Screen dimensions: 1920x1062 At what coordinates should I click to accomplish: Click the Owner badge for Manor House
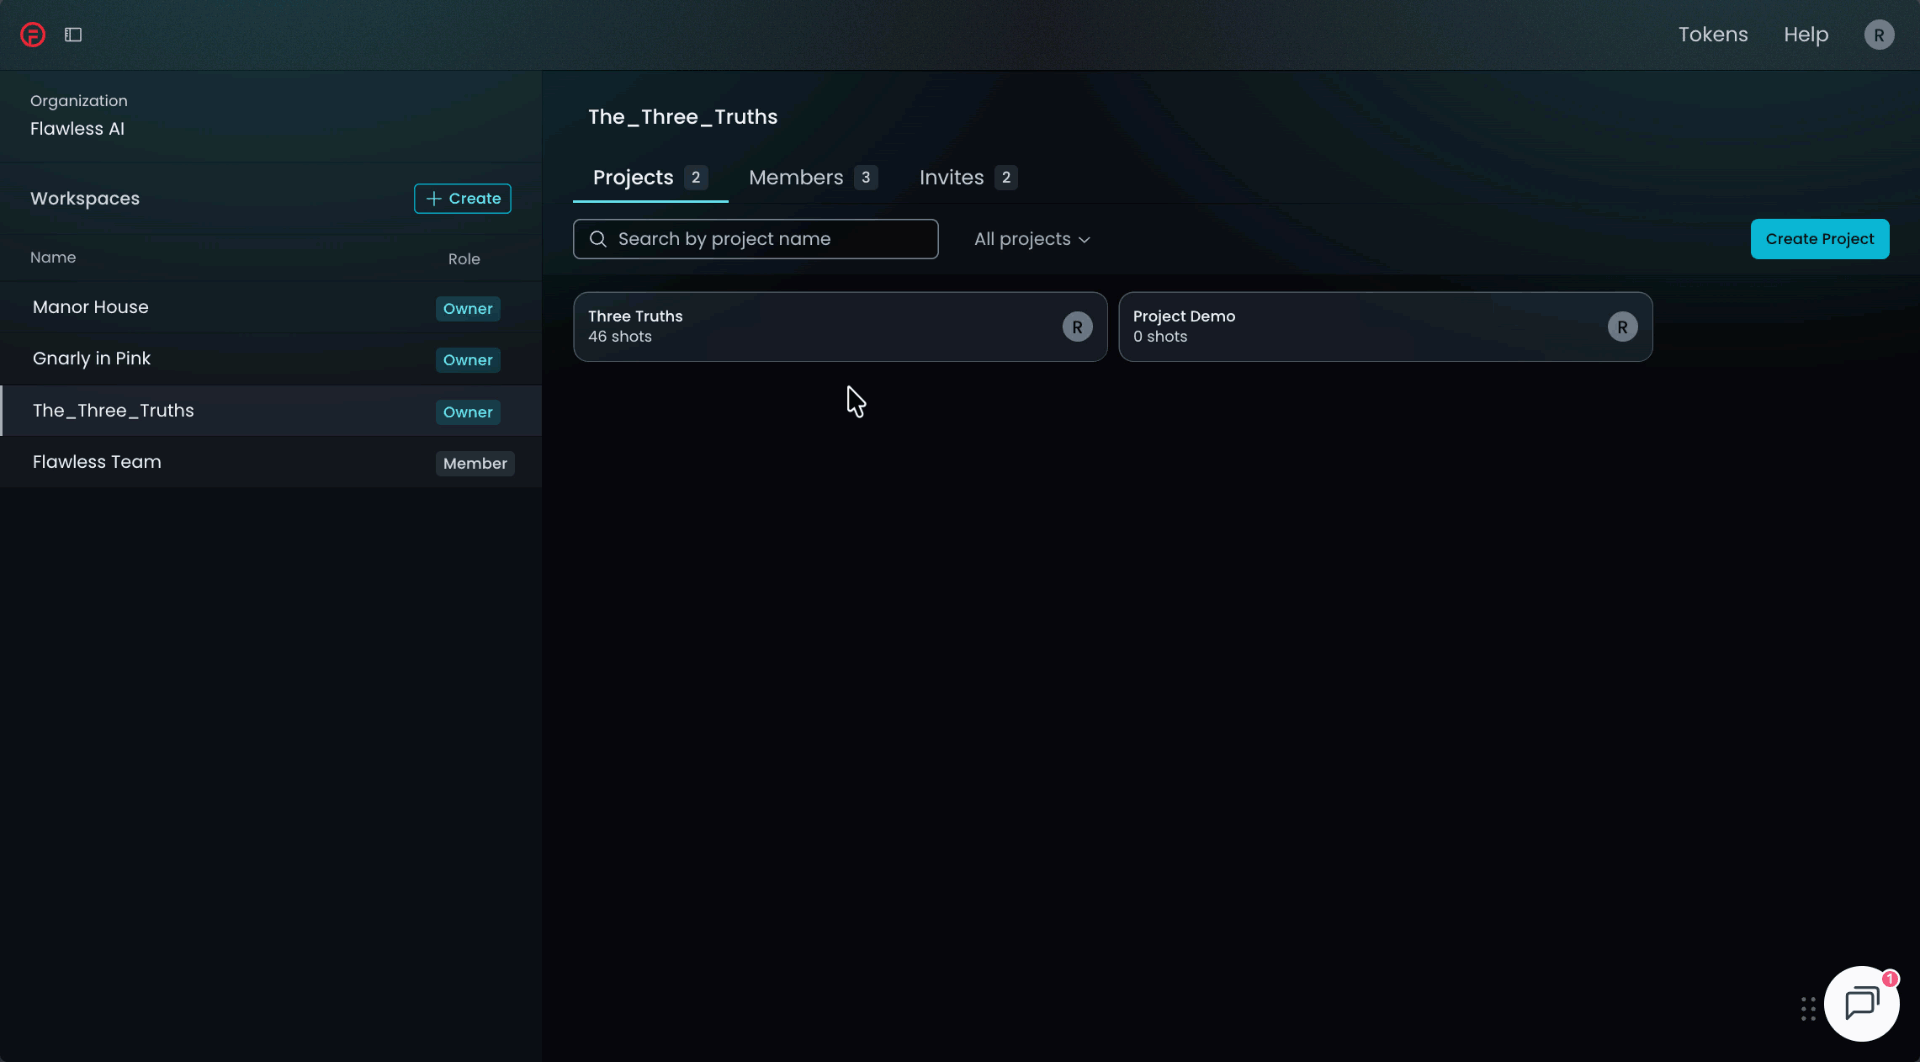pos(468,309)
